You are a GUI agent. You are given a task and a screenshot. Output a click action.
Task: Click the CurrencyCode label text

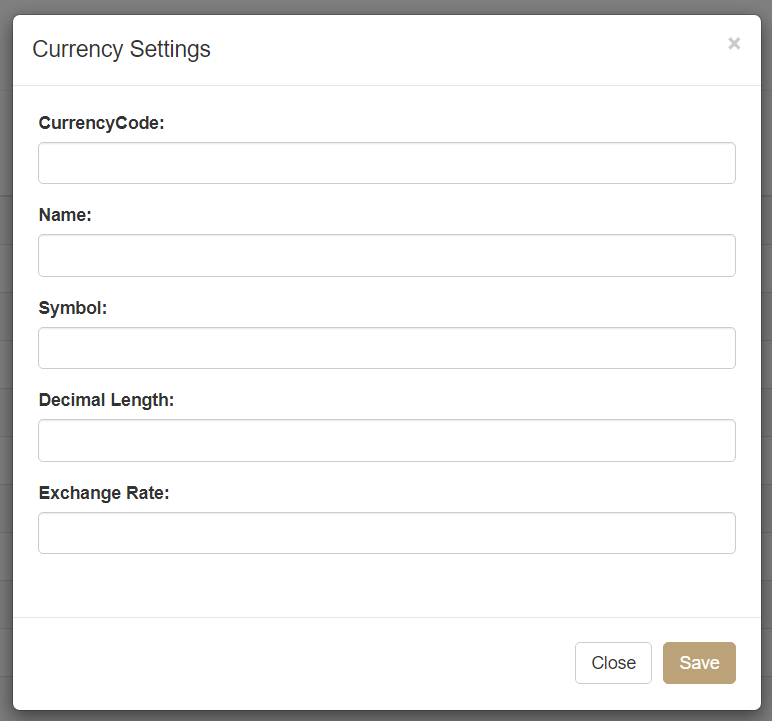[x=101, y=123]
